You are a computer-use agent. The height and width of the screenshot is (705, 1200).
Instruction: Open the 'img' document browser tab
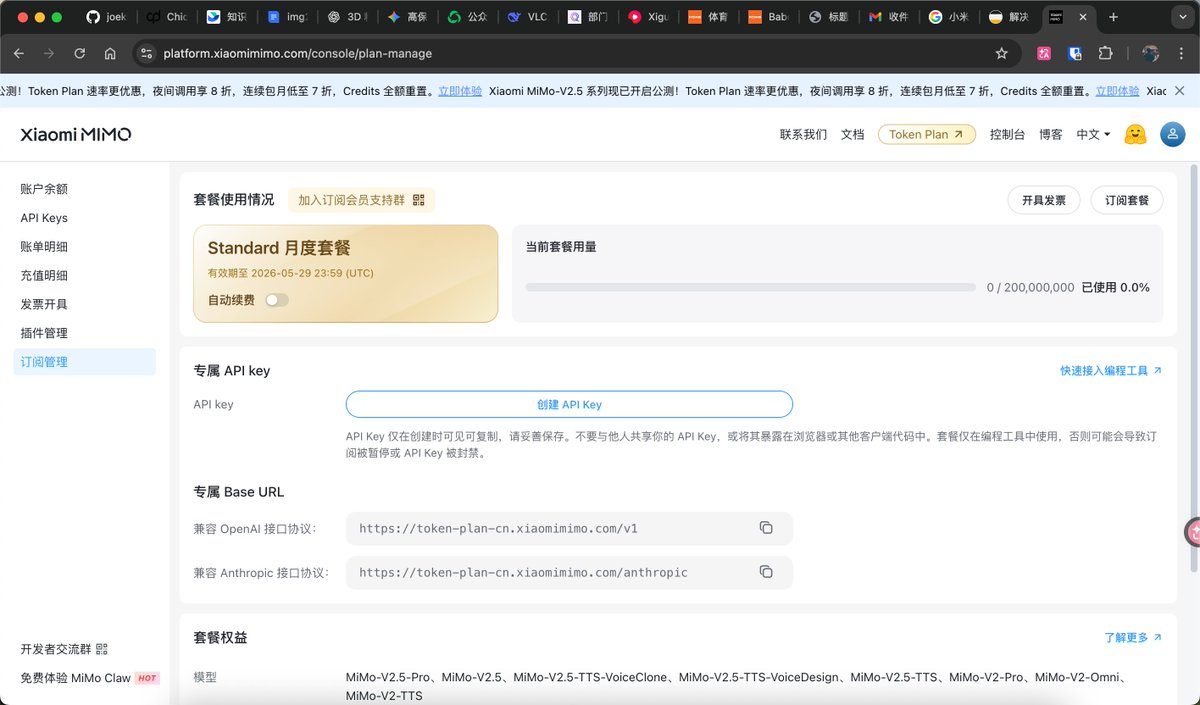point(286,17)
